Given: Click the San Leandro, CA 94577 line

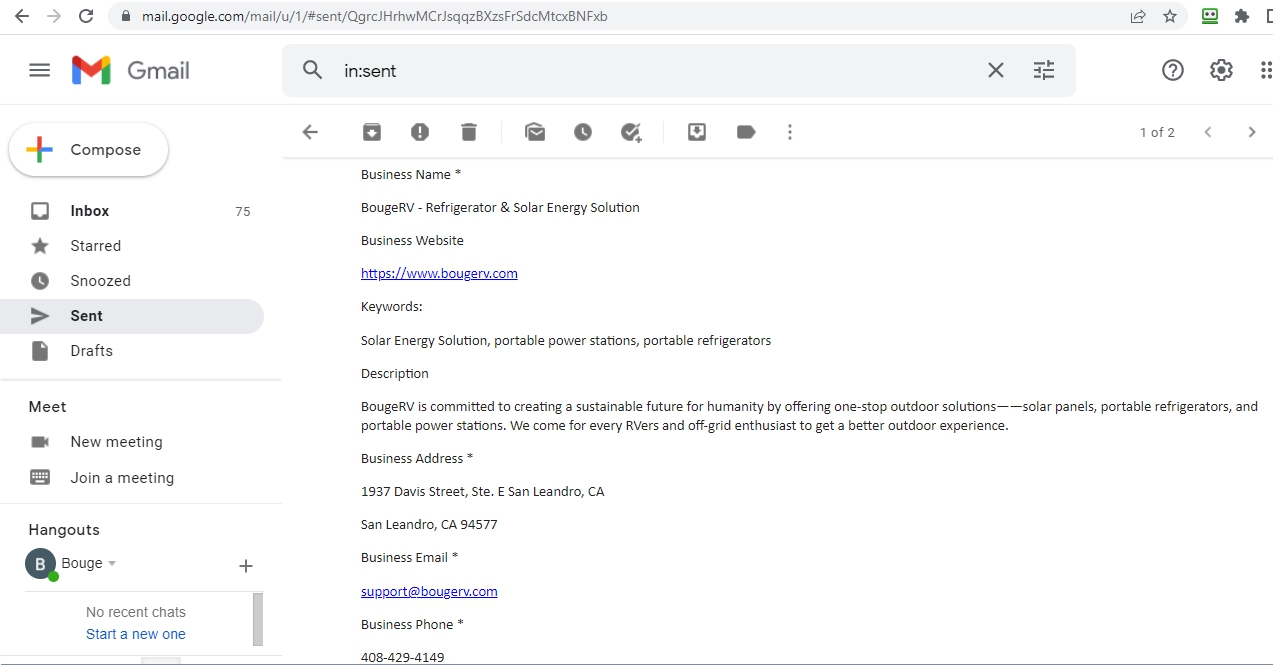Looking at the screenshot, I should [x=429, y=524].
